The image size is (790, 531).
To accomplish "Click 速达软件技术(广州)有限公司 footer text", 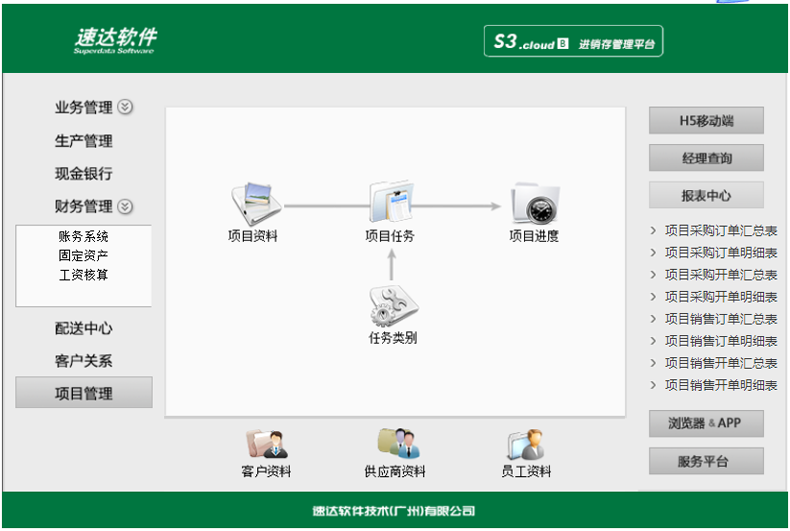I will click(x=393, y=511).
